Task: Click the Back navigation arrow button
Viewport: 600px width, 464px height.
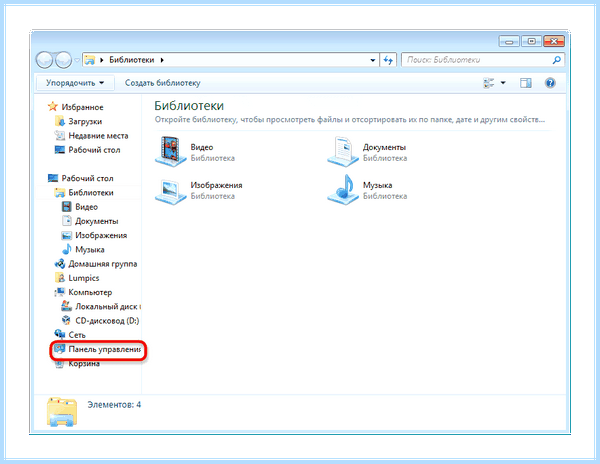Action: point(45,60)
